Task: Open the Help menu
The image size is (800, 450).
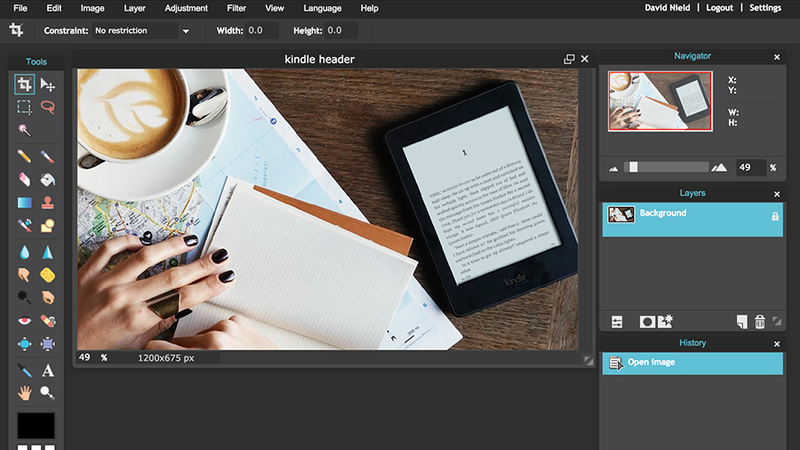Action: point(369,8)
